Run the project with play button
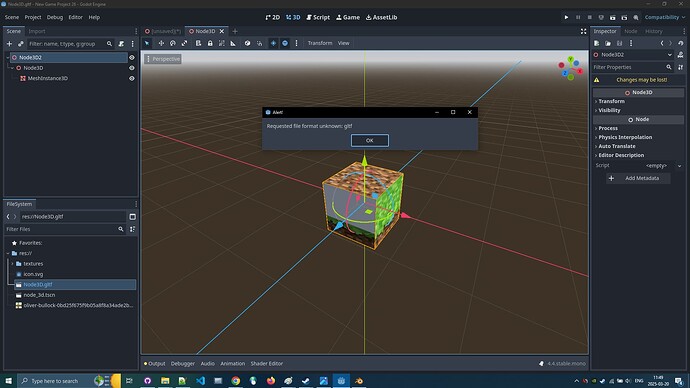This screenshot has height=388, width=690. [x=566, y=17]
